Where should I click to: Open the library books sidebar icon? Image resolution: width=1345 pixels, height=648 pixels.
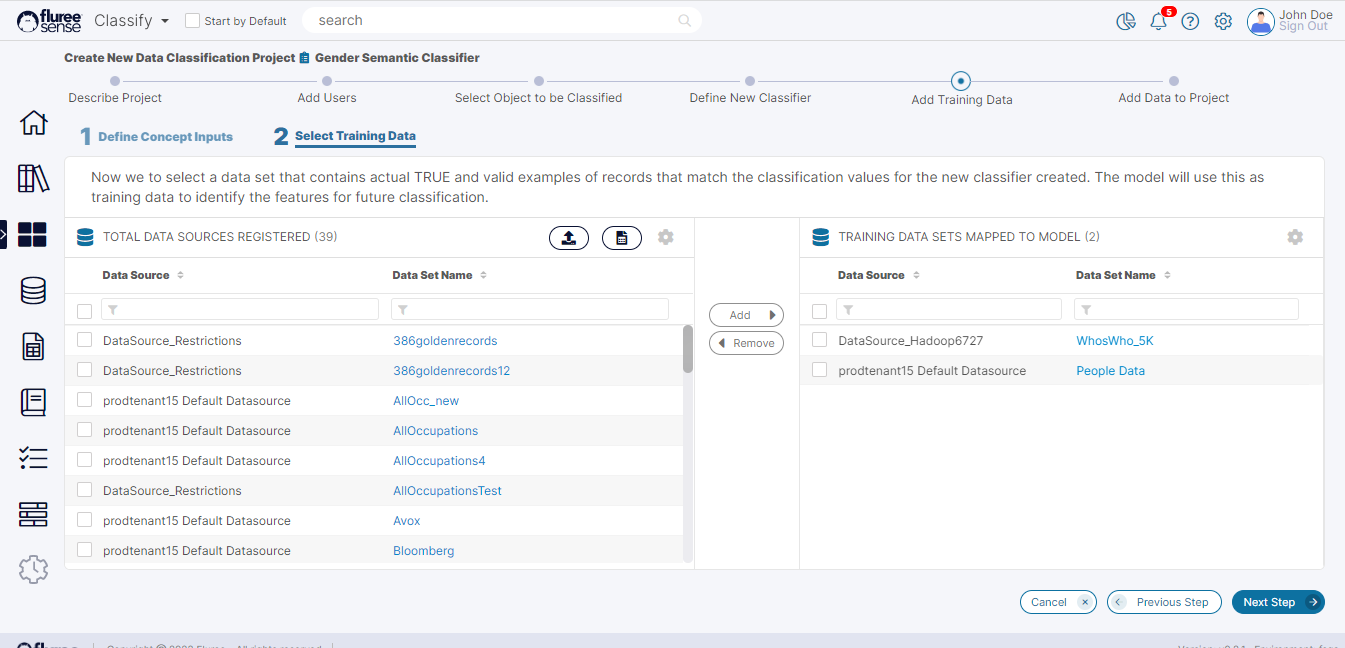(33, 179)
